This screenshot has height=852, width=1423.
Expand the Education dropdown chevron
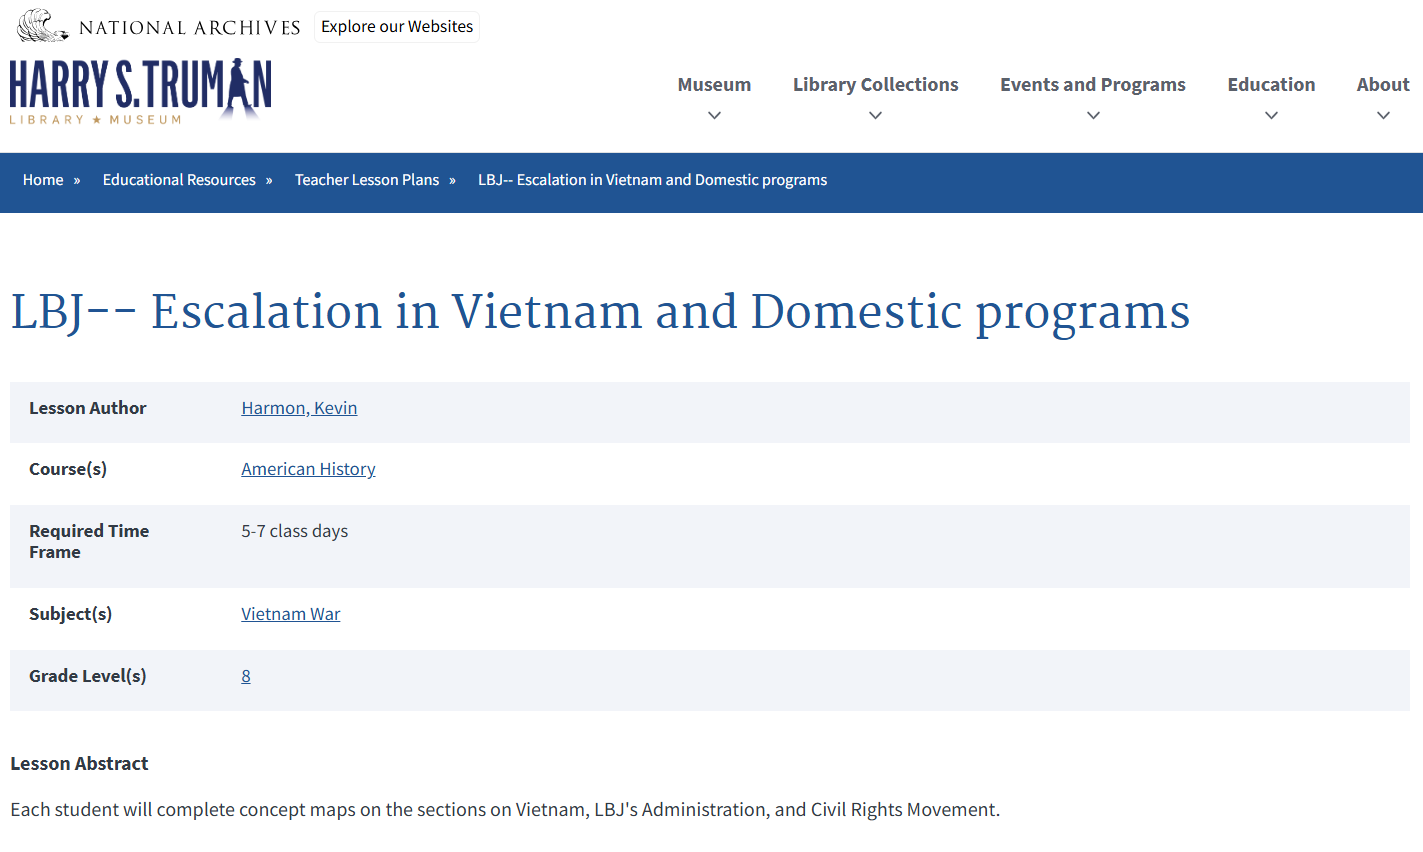coord(1271,116)
